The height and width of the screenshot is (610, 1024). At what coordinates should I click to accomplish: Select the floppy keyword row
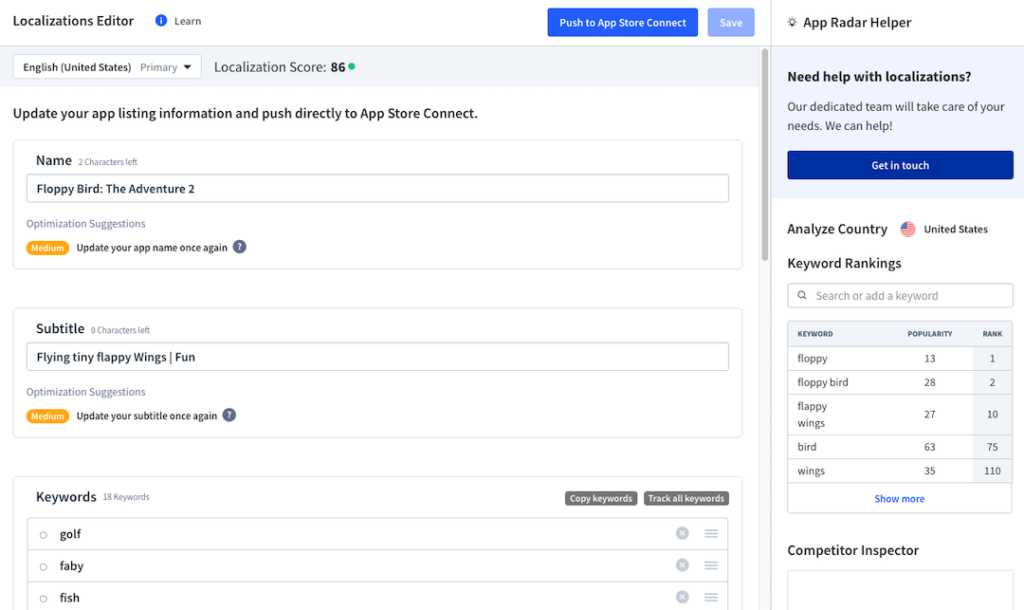click(900, 359)
